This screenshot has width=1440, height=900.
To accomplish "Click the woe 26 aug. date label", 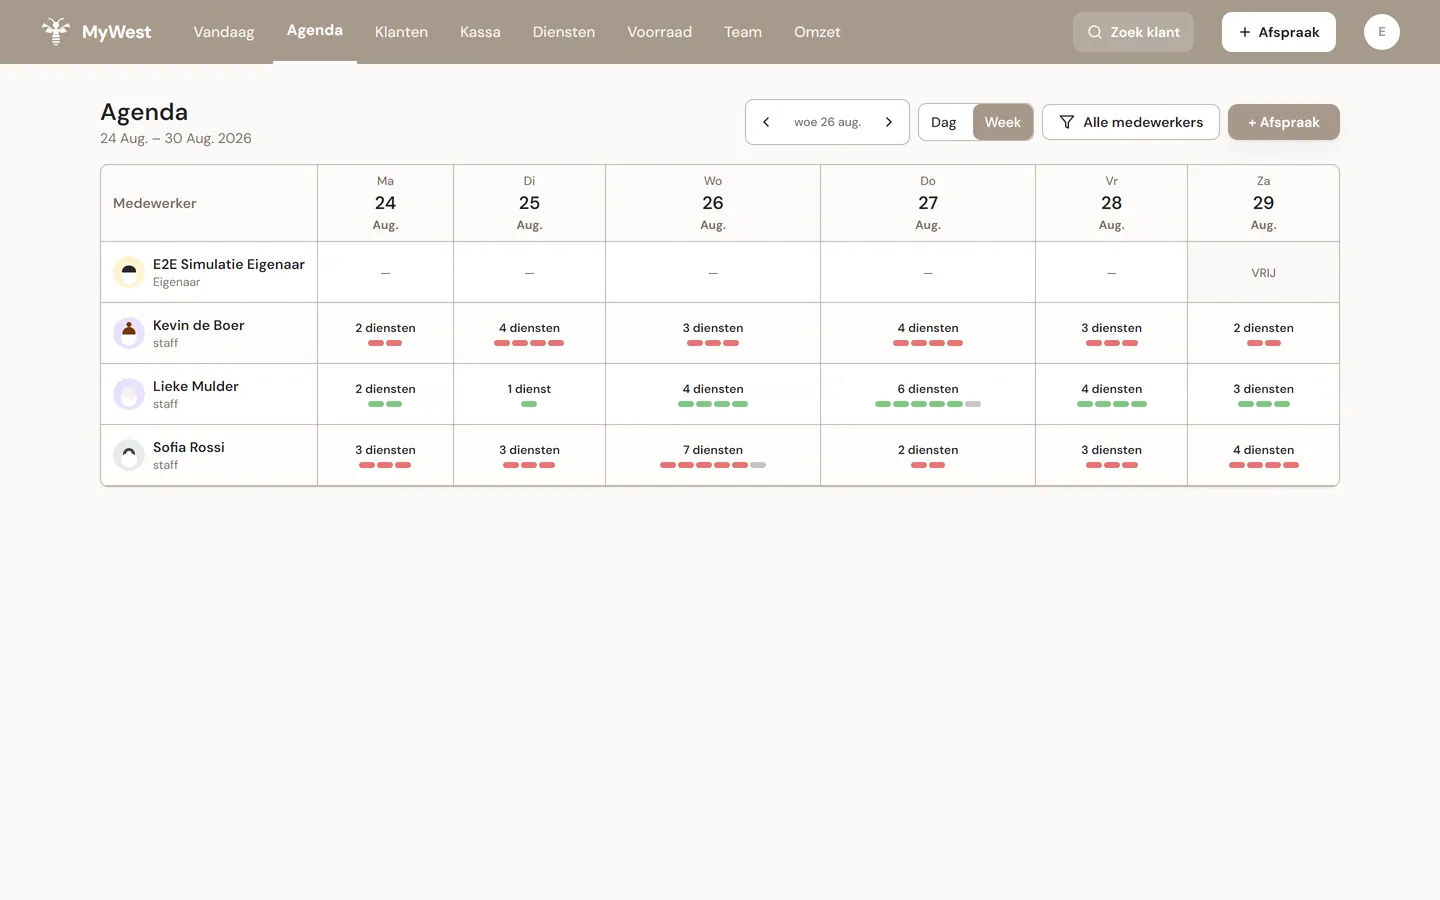I will tap(827, 122).
